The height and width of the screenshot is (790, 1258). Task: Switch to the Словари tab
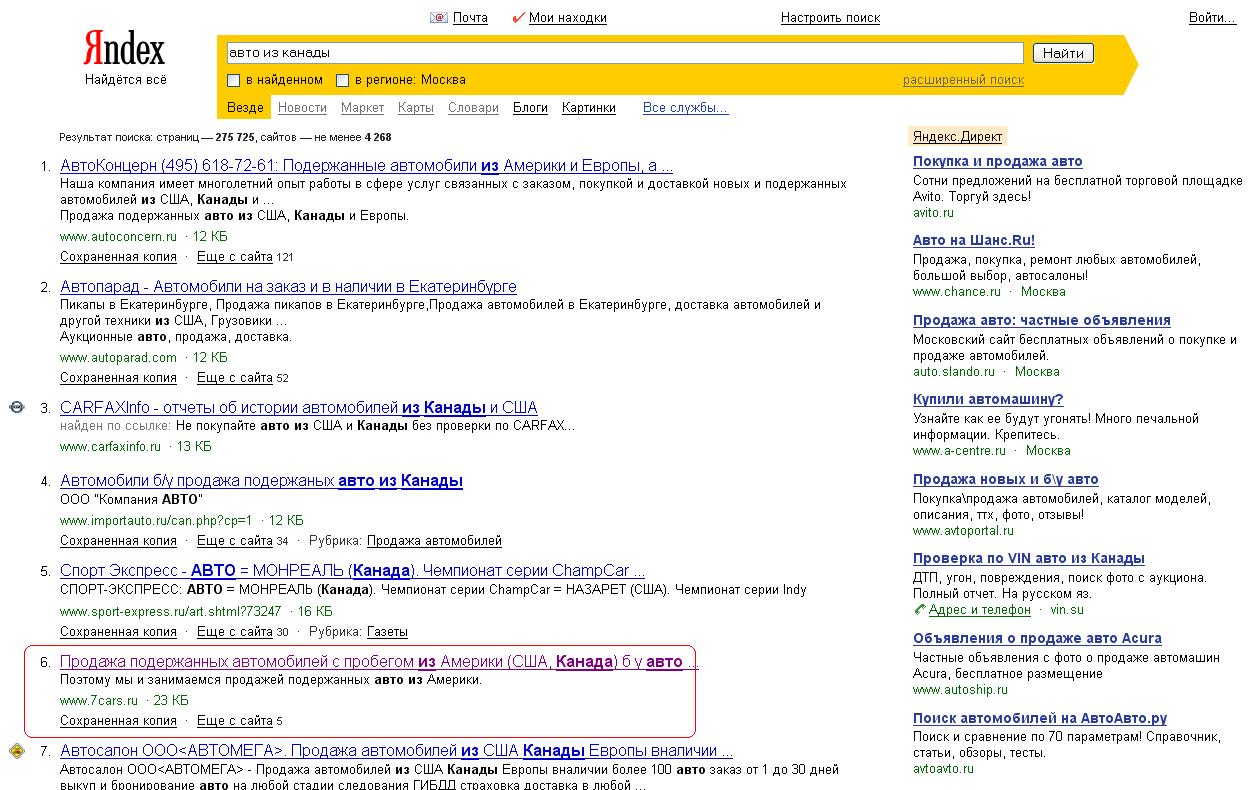click(x=473, y=108)
